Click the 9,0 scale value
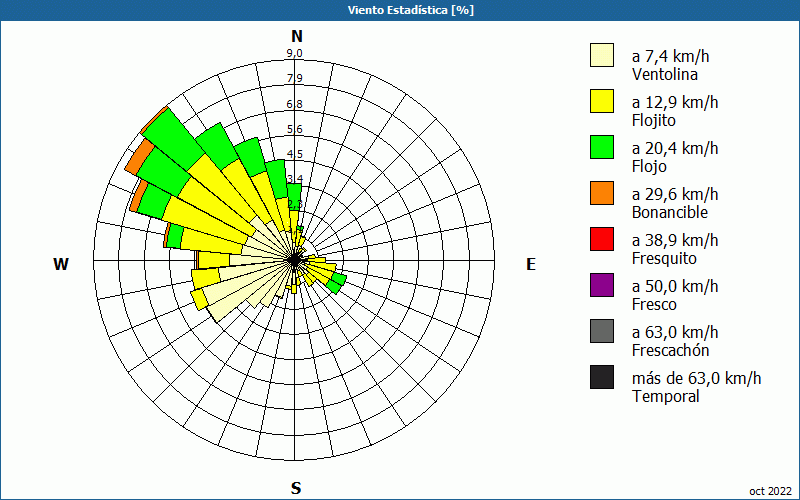This screenshot has width=800, height=500. click(294, 53)
